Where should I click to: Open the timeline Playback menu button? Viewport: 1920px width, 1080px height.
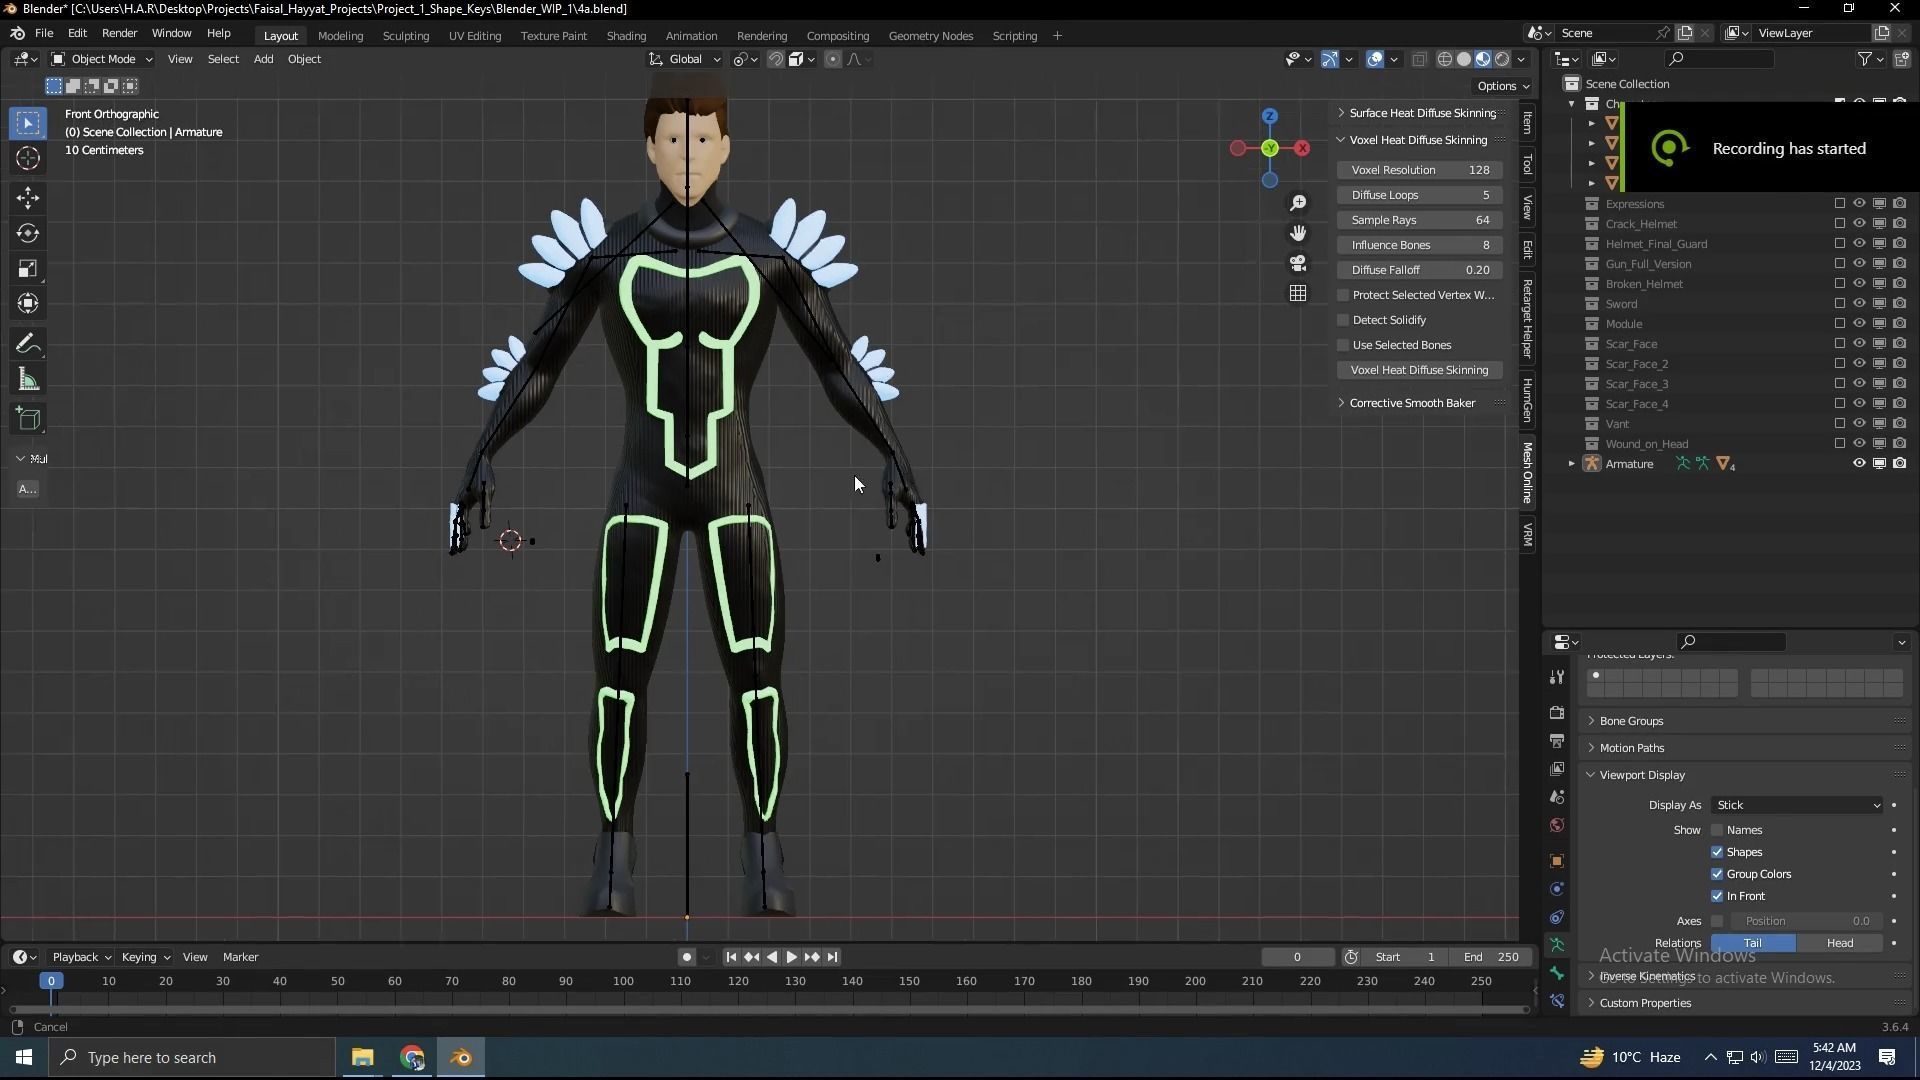pos(81,957)
